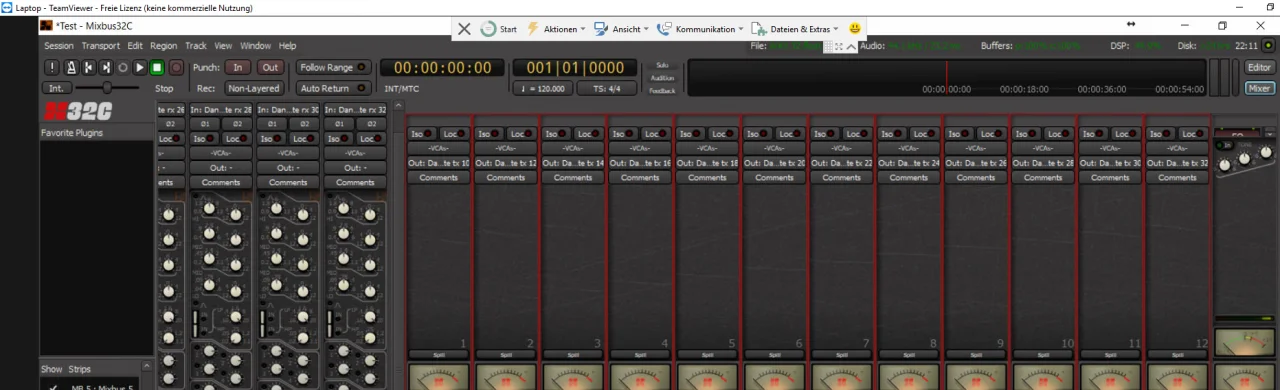The image size is (1280, 390).
Task: Switch to the Mixer window
Action: 1260,88
